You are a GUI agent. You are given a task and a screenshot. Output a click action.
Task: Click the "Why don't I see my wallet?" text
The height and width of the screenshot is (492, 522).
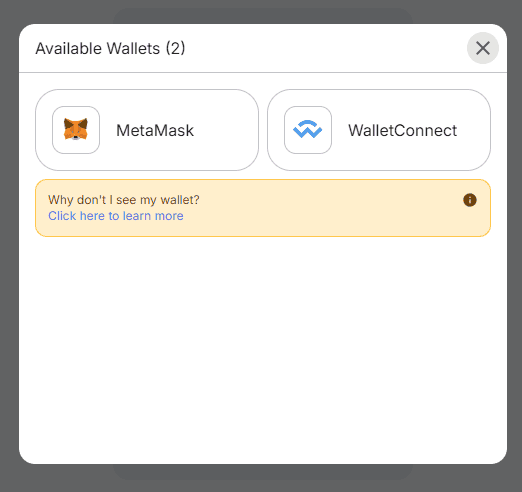[124, 200]
